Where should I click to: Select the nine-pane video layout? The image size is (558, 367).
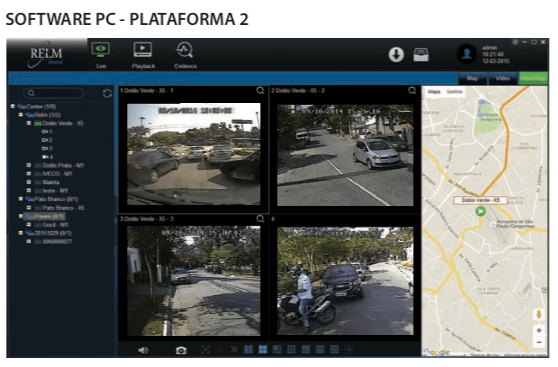point(291,349)
